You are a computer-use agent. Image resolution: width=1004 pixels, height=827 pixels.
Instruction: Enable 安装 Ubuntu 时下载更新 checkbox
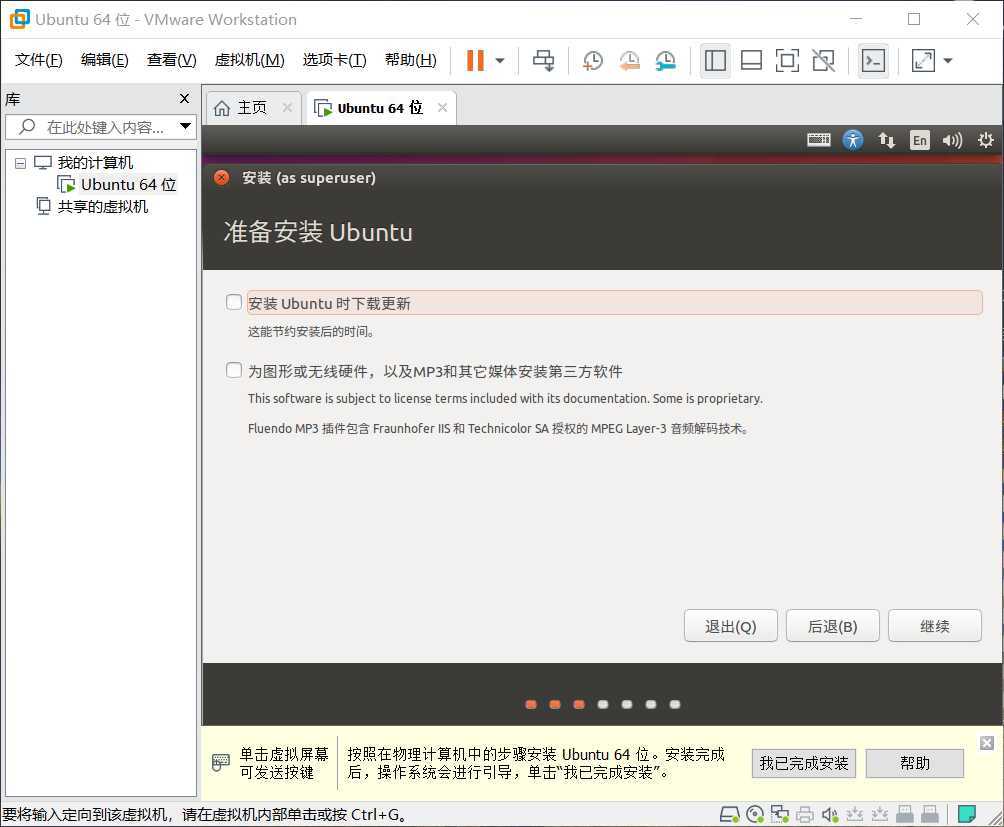(234, 301)
